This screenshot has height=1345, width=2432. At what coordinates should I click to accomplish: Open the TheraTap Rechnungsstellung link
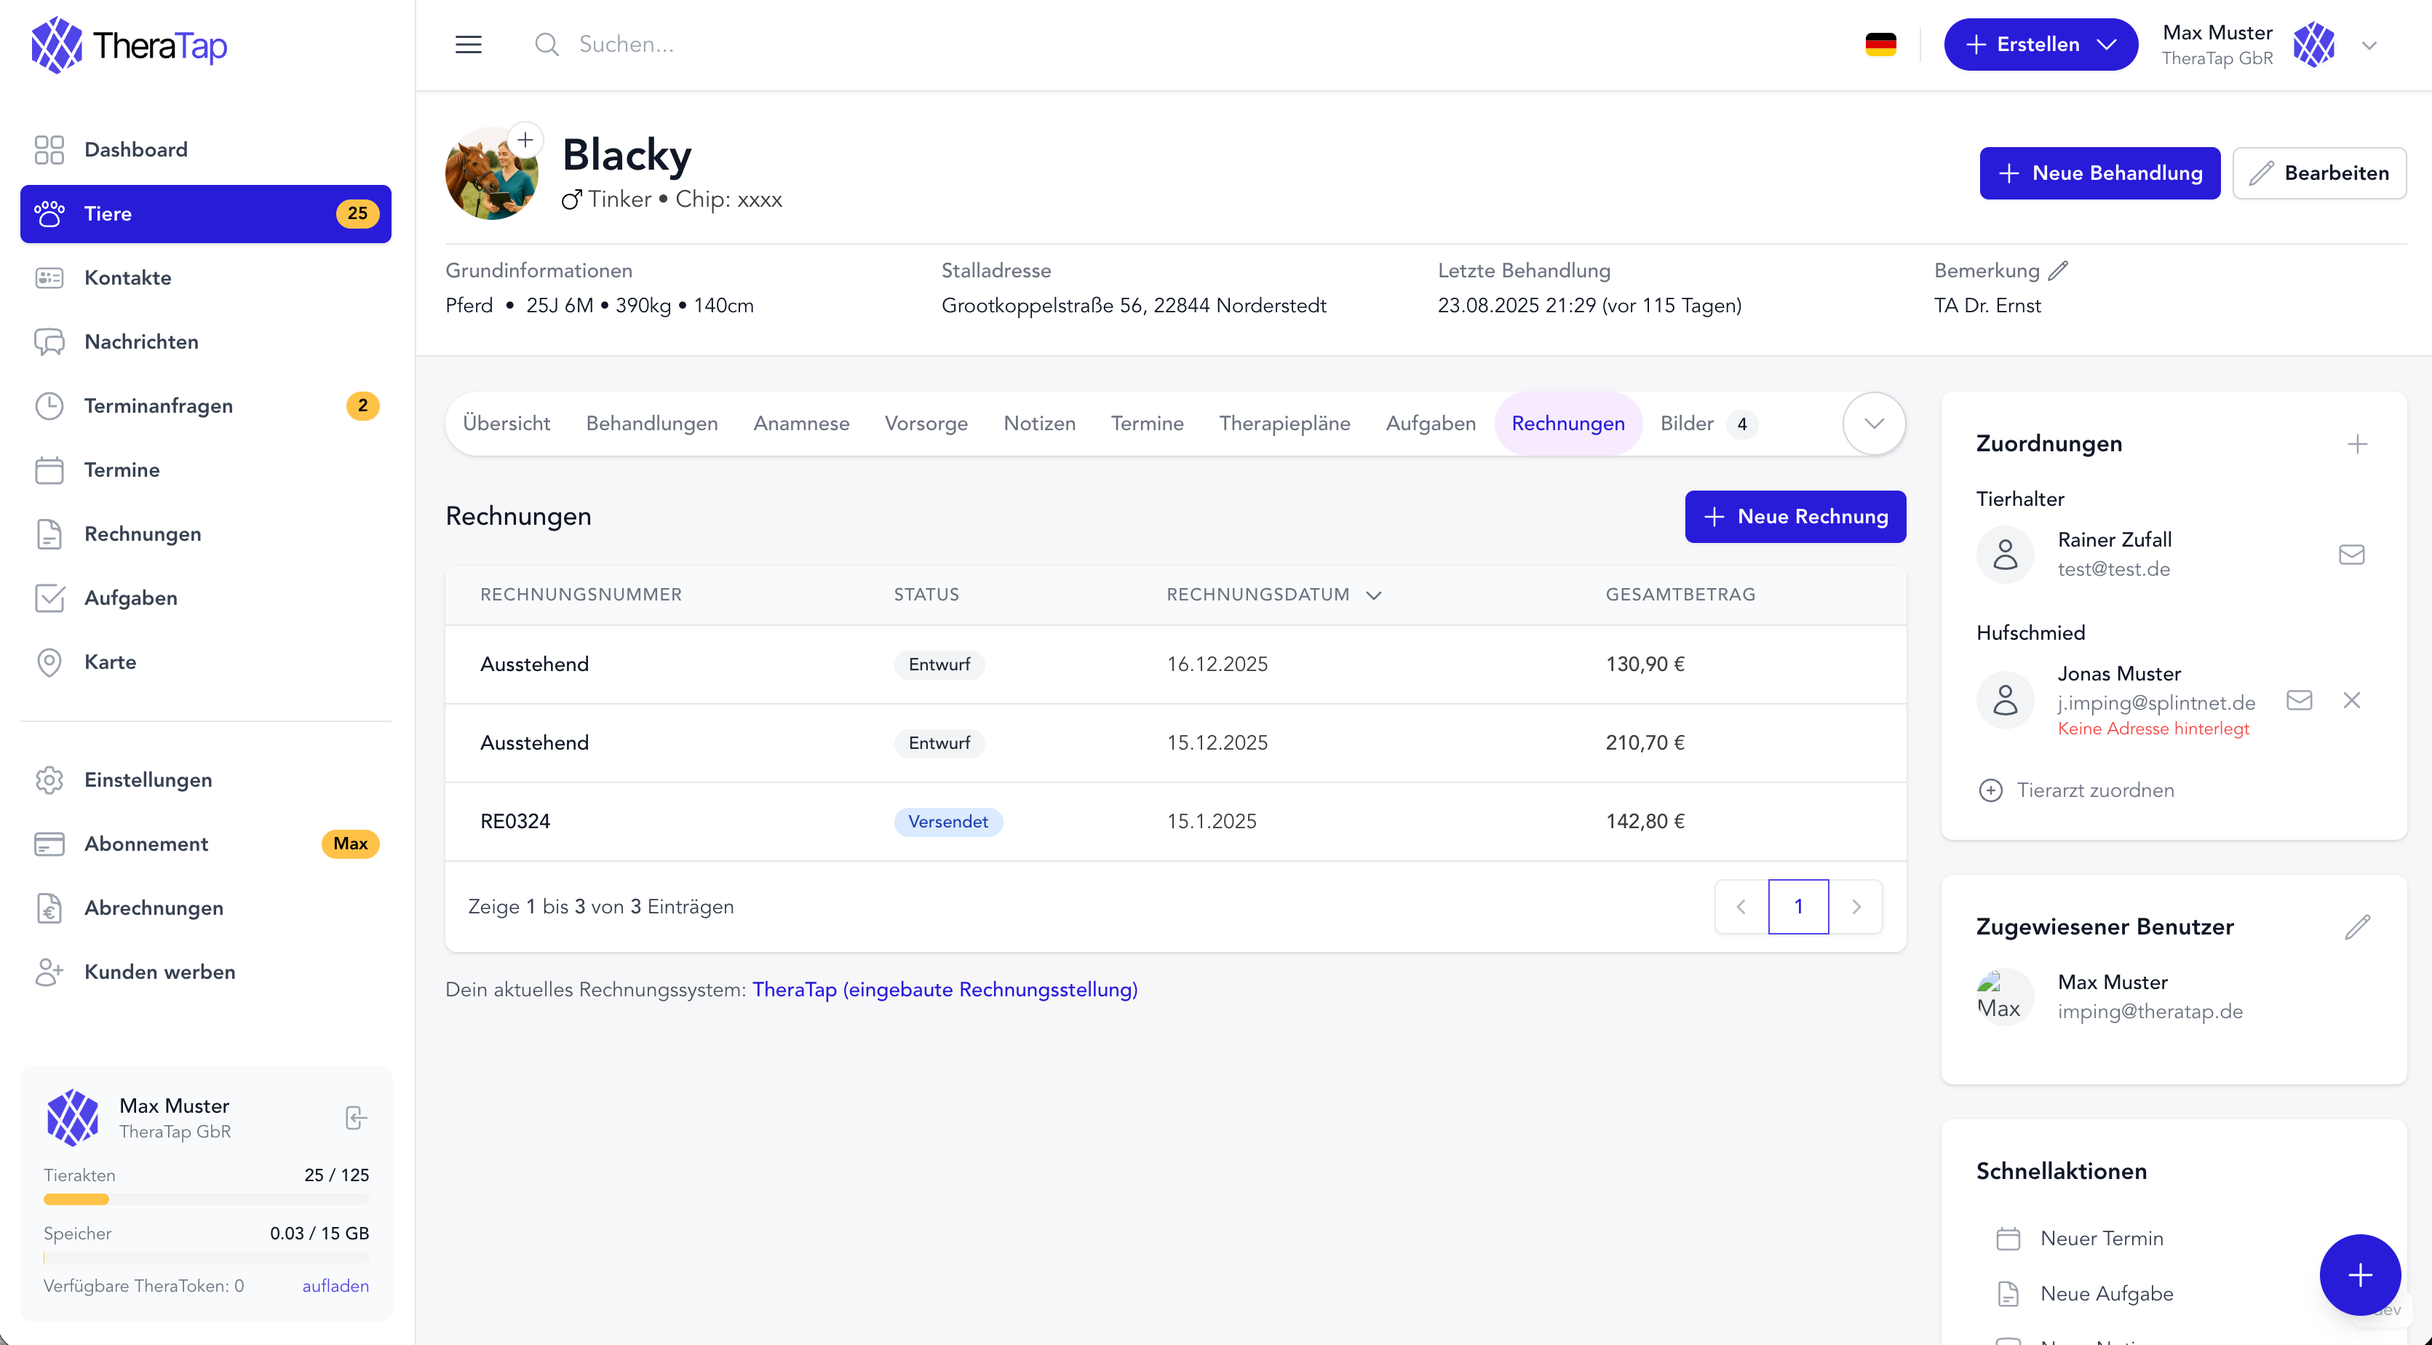[945, 989]
